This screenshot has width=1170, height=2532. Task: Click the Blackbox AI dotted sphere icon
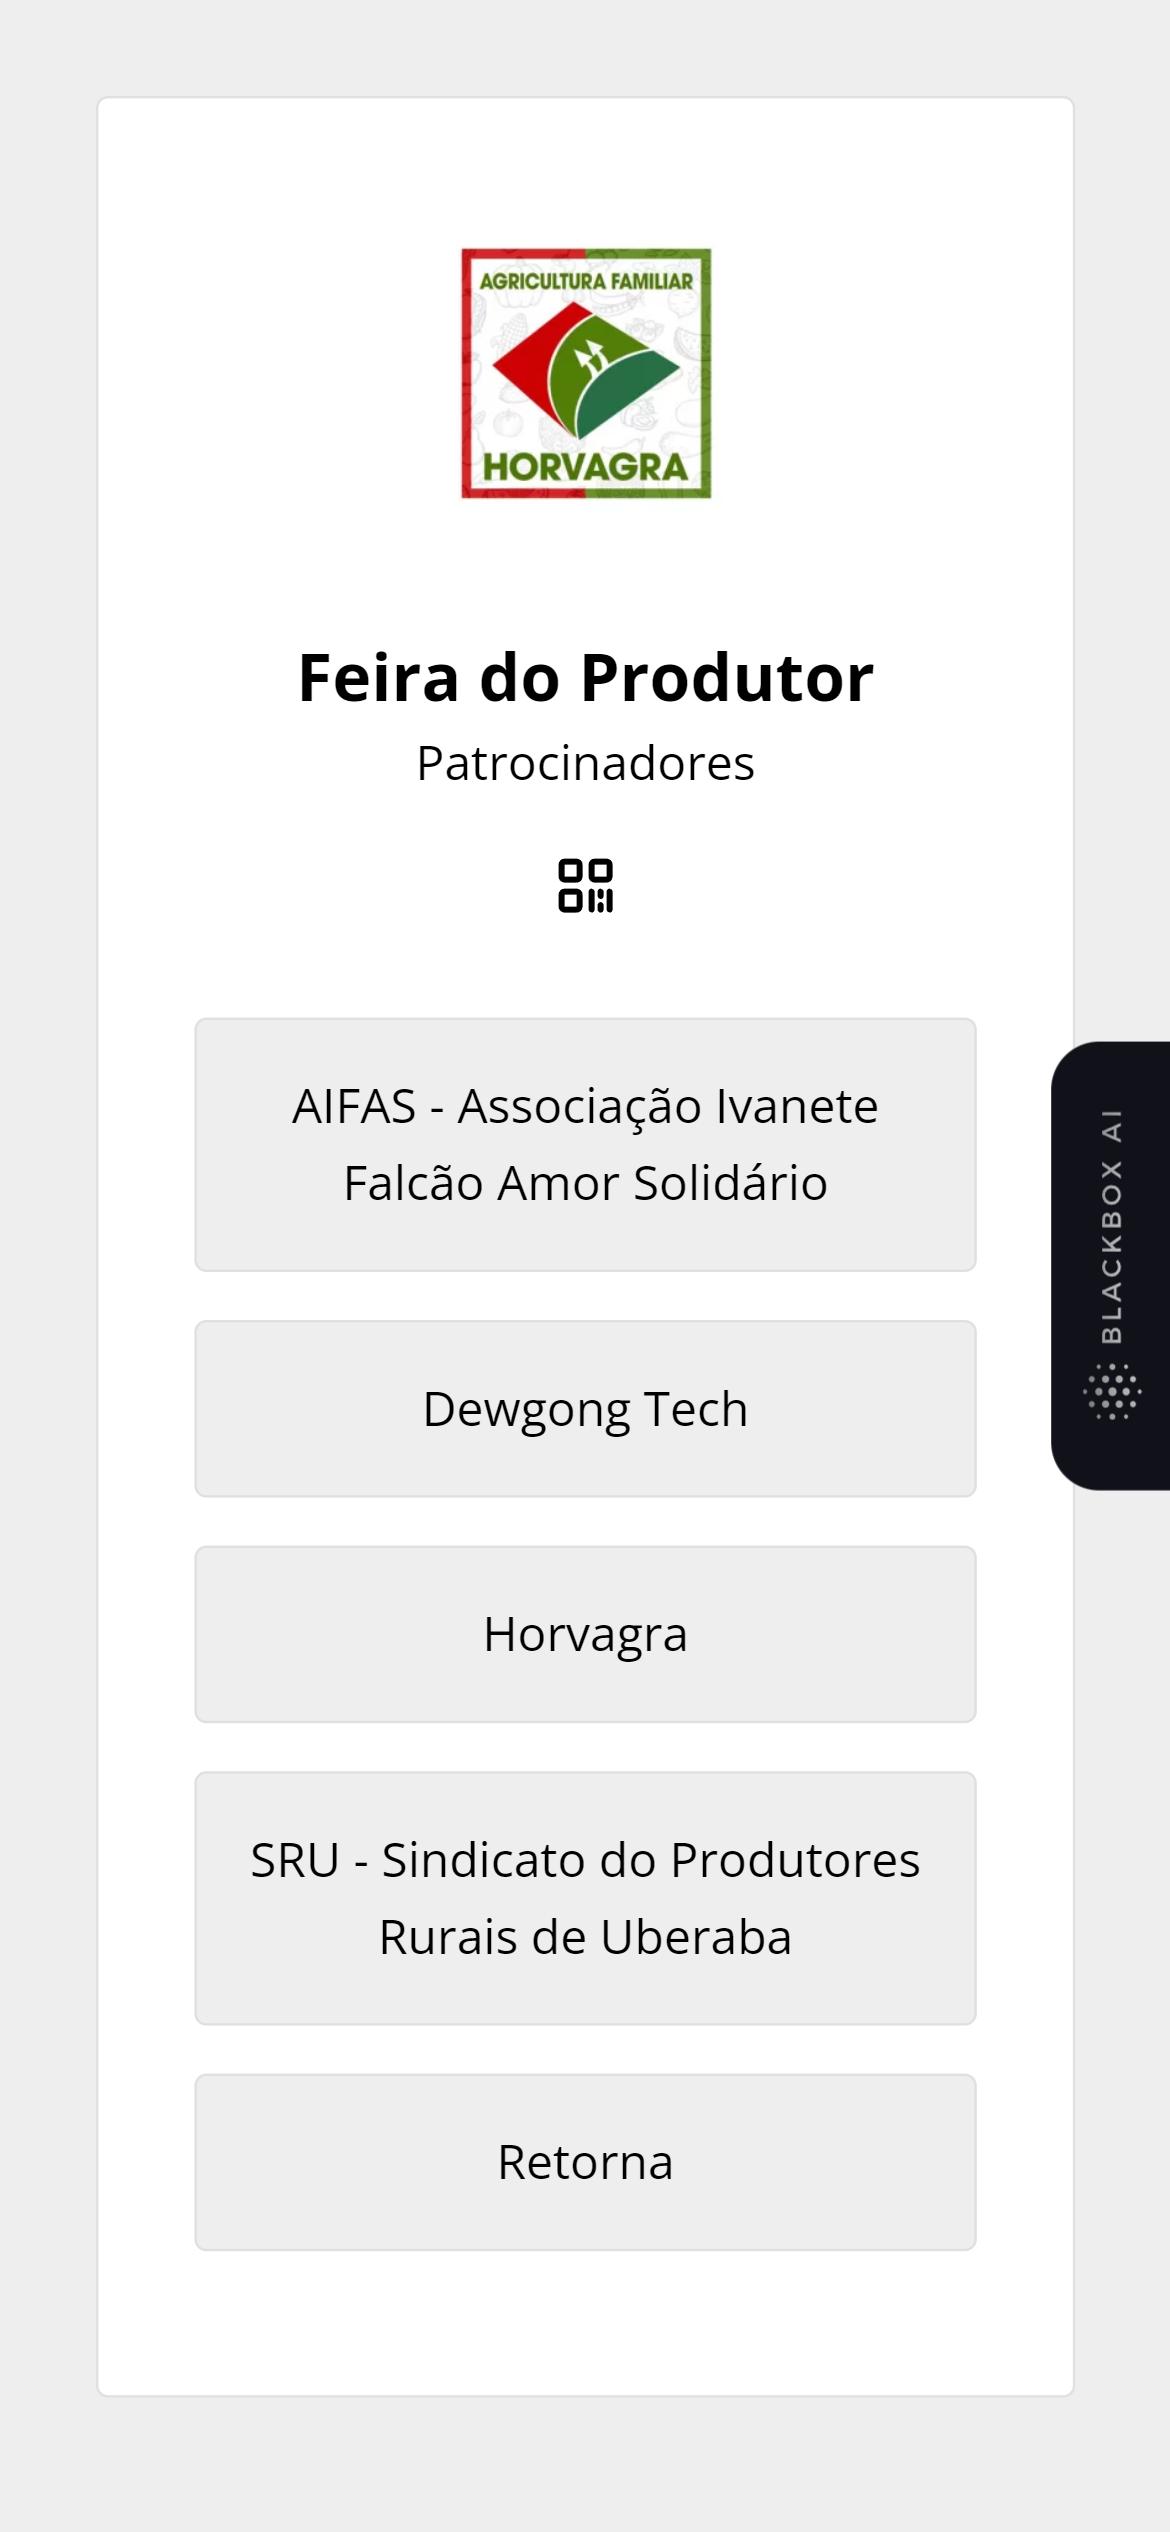pos(1112,1391)
